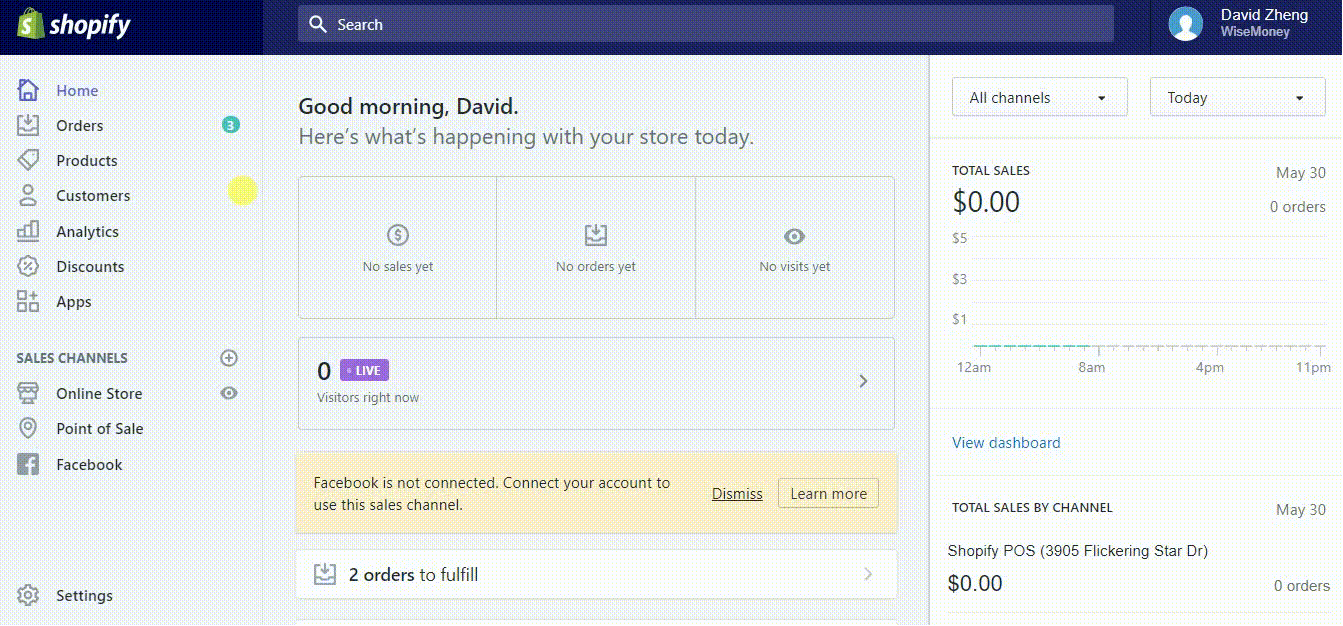
Task: Go to Home in sidebar
Action: [x=77, y=90]
